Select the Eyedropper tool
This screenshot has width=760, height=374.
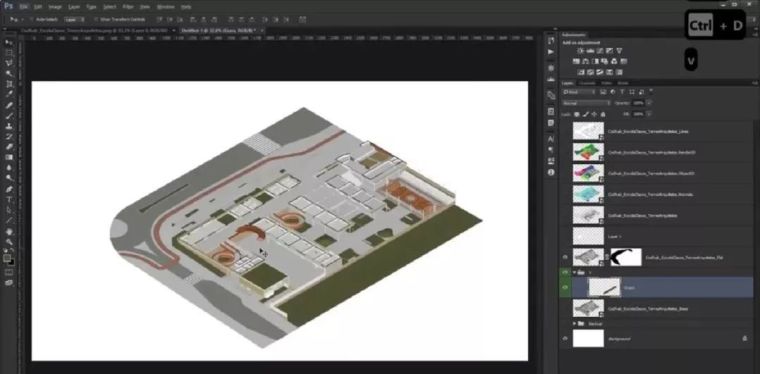9,94
